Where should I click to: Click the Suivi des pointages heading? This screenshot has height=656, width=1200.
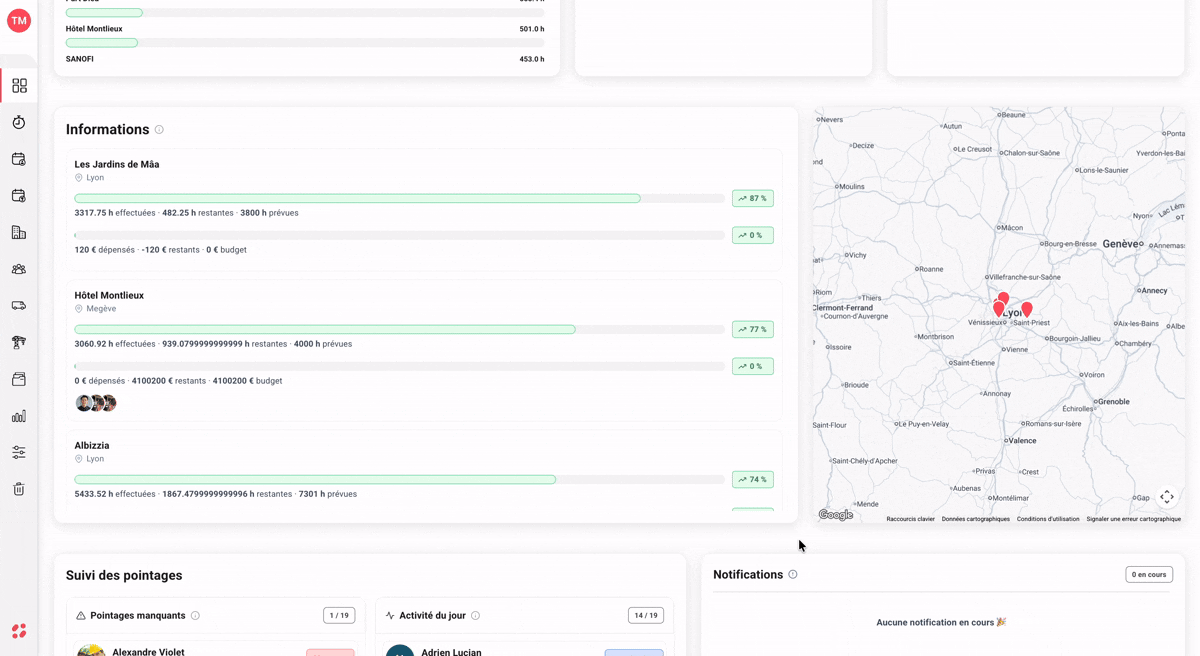[124, 576]
